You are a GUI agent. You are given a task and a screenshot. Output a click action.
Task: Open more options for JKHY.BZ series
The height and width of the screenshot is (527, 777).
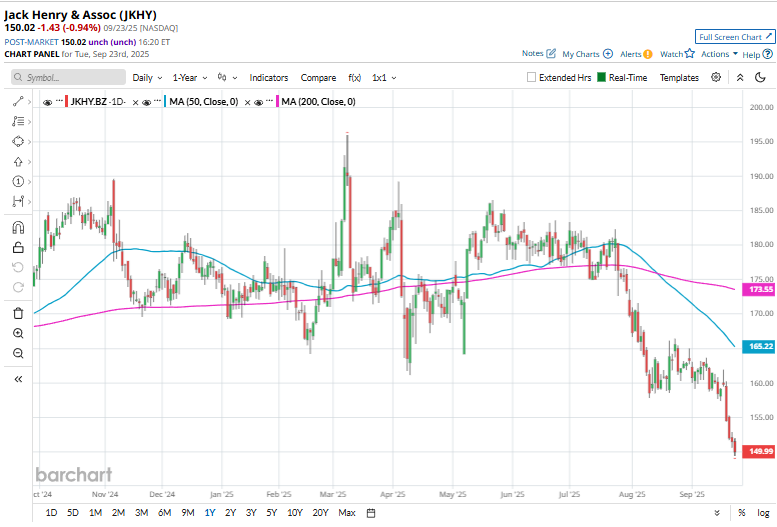point(59,101)
